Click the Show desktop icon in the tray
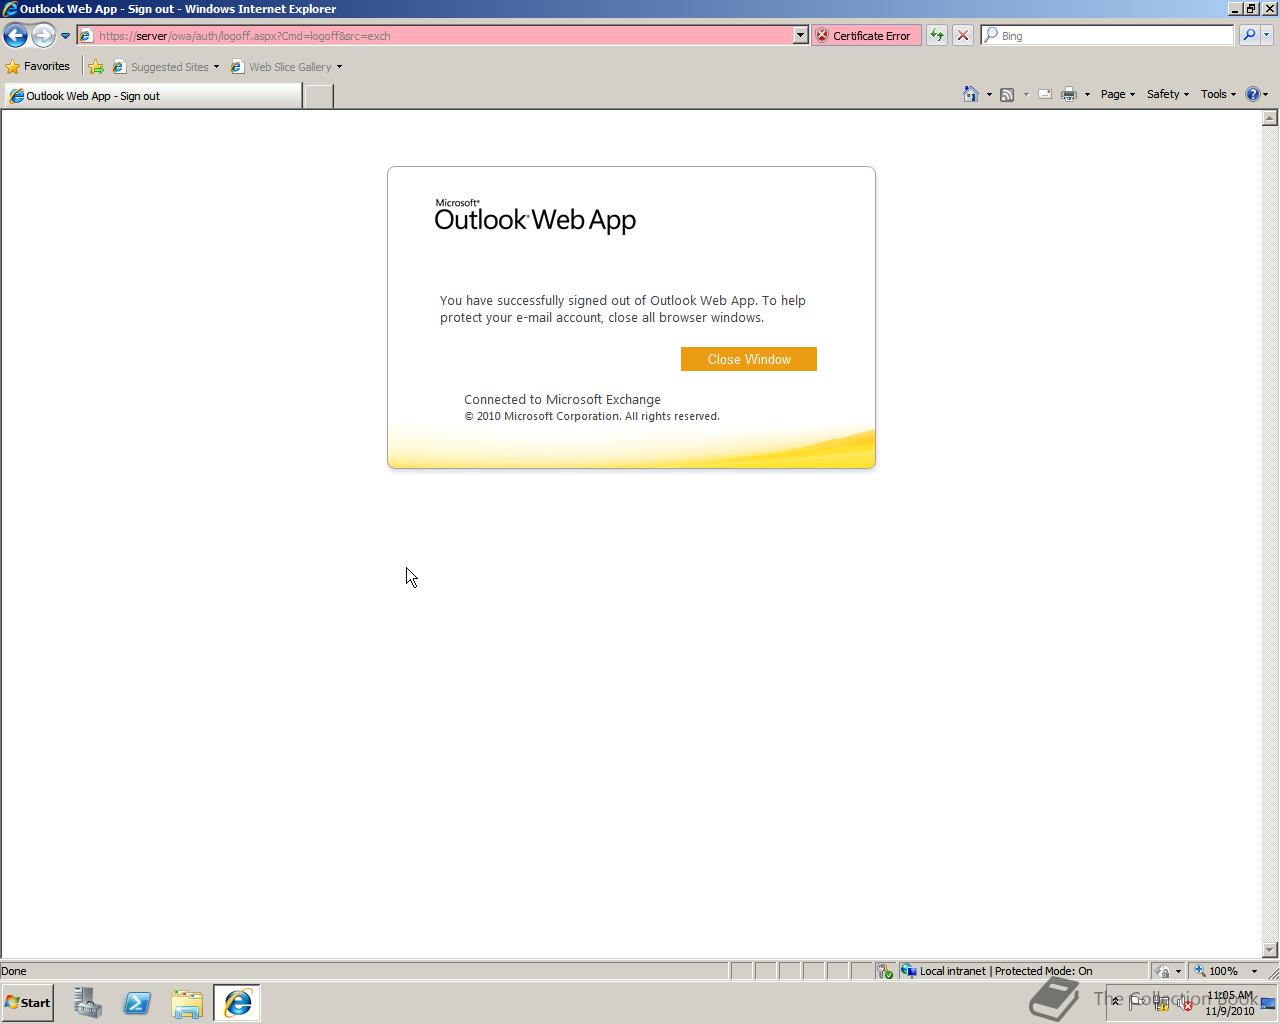 (x=1269, y=1003)
